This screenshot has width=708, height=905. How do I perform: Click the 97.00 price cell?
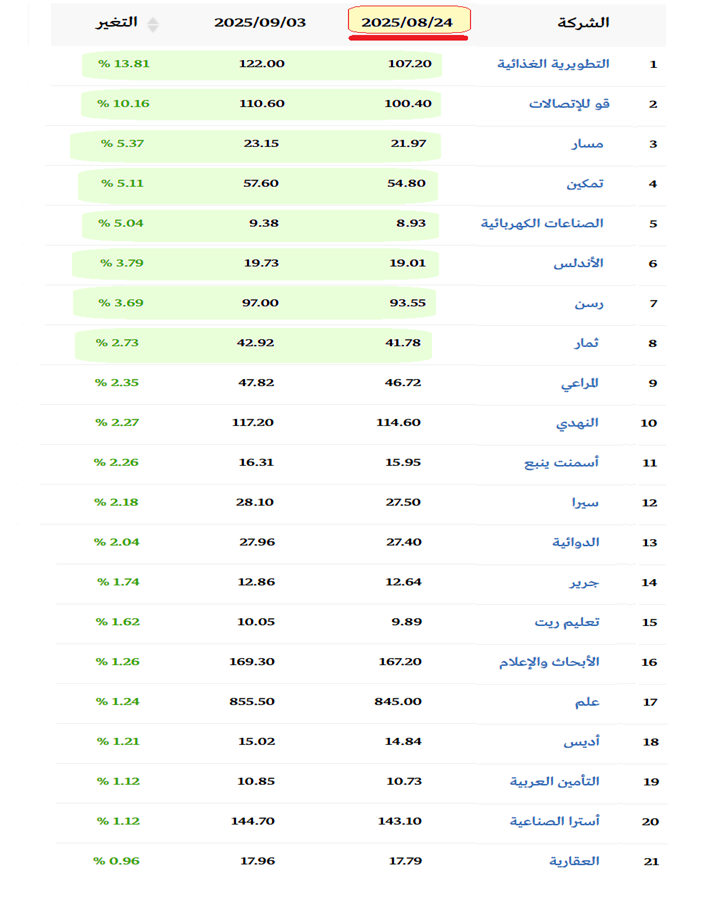click(x=260, y=302)
